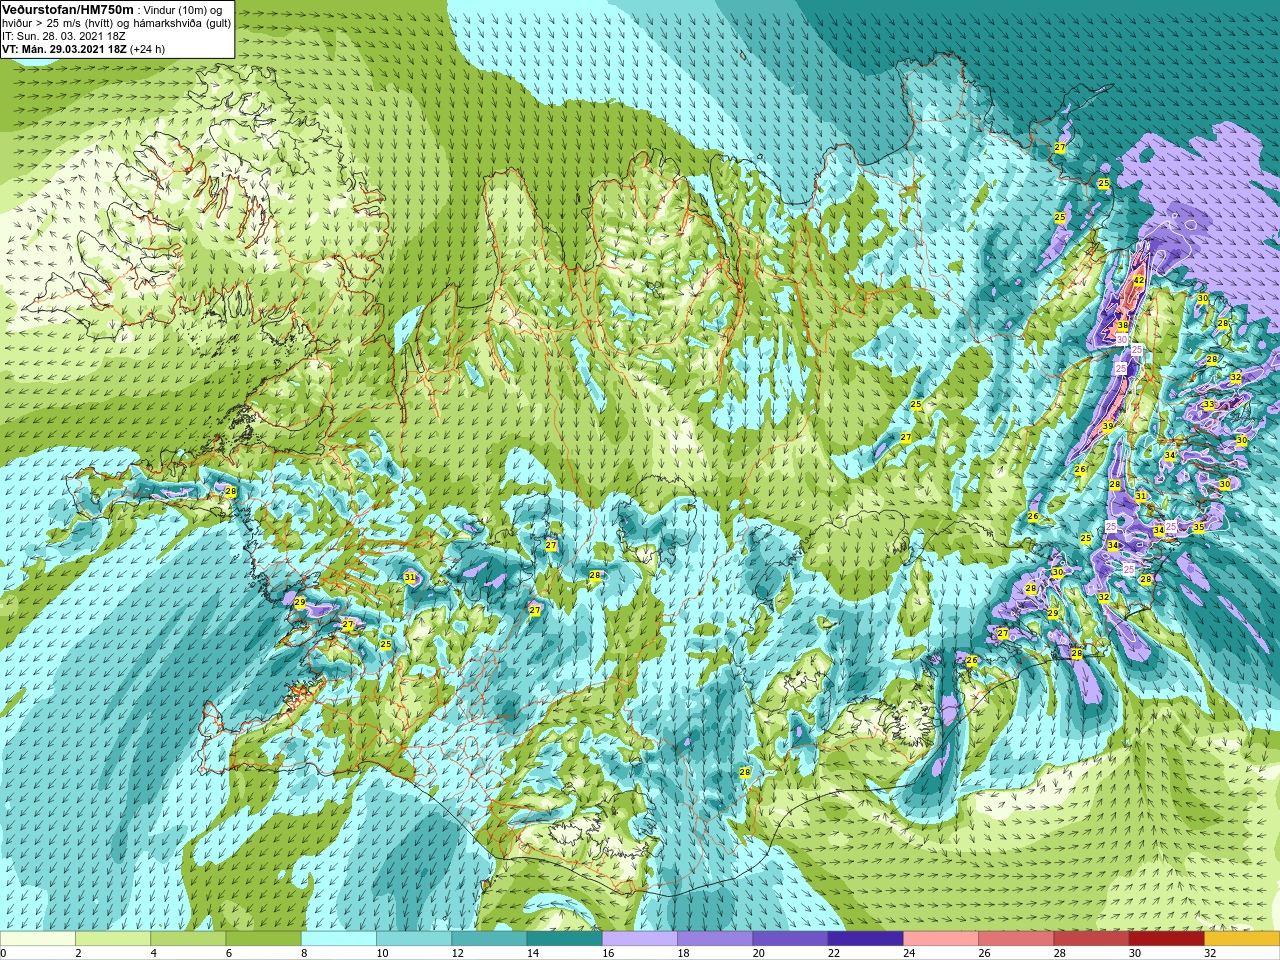This screenshot has width=1280, height=960.
Task: Select the valid time 'VT: Mán. 29.03.2021 18Z'
Action: (64, 49)
